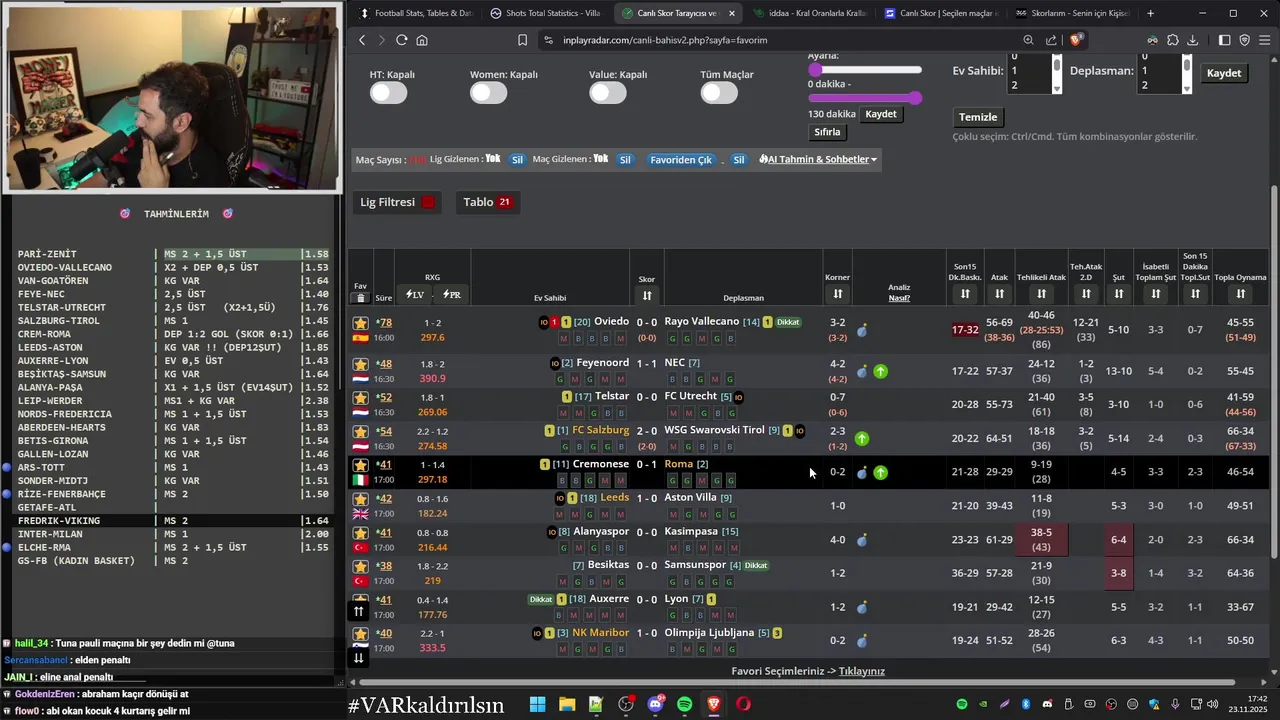The width and height of the screenshot is (1280, 720).
Task: Click Kaydet next to the Deplasman listbox
Action: [x=1224, y=73]
